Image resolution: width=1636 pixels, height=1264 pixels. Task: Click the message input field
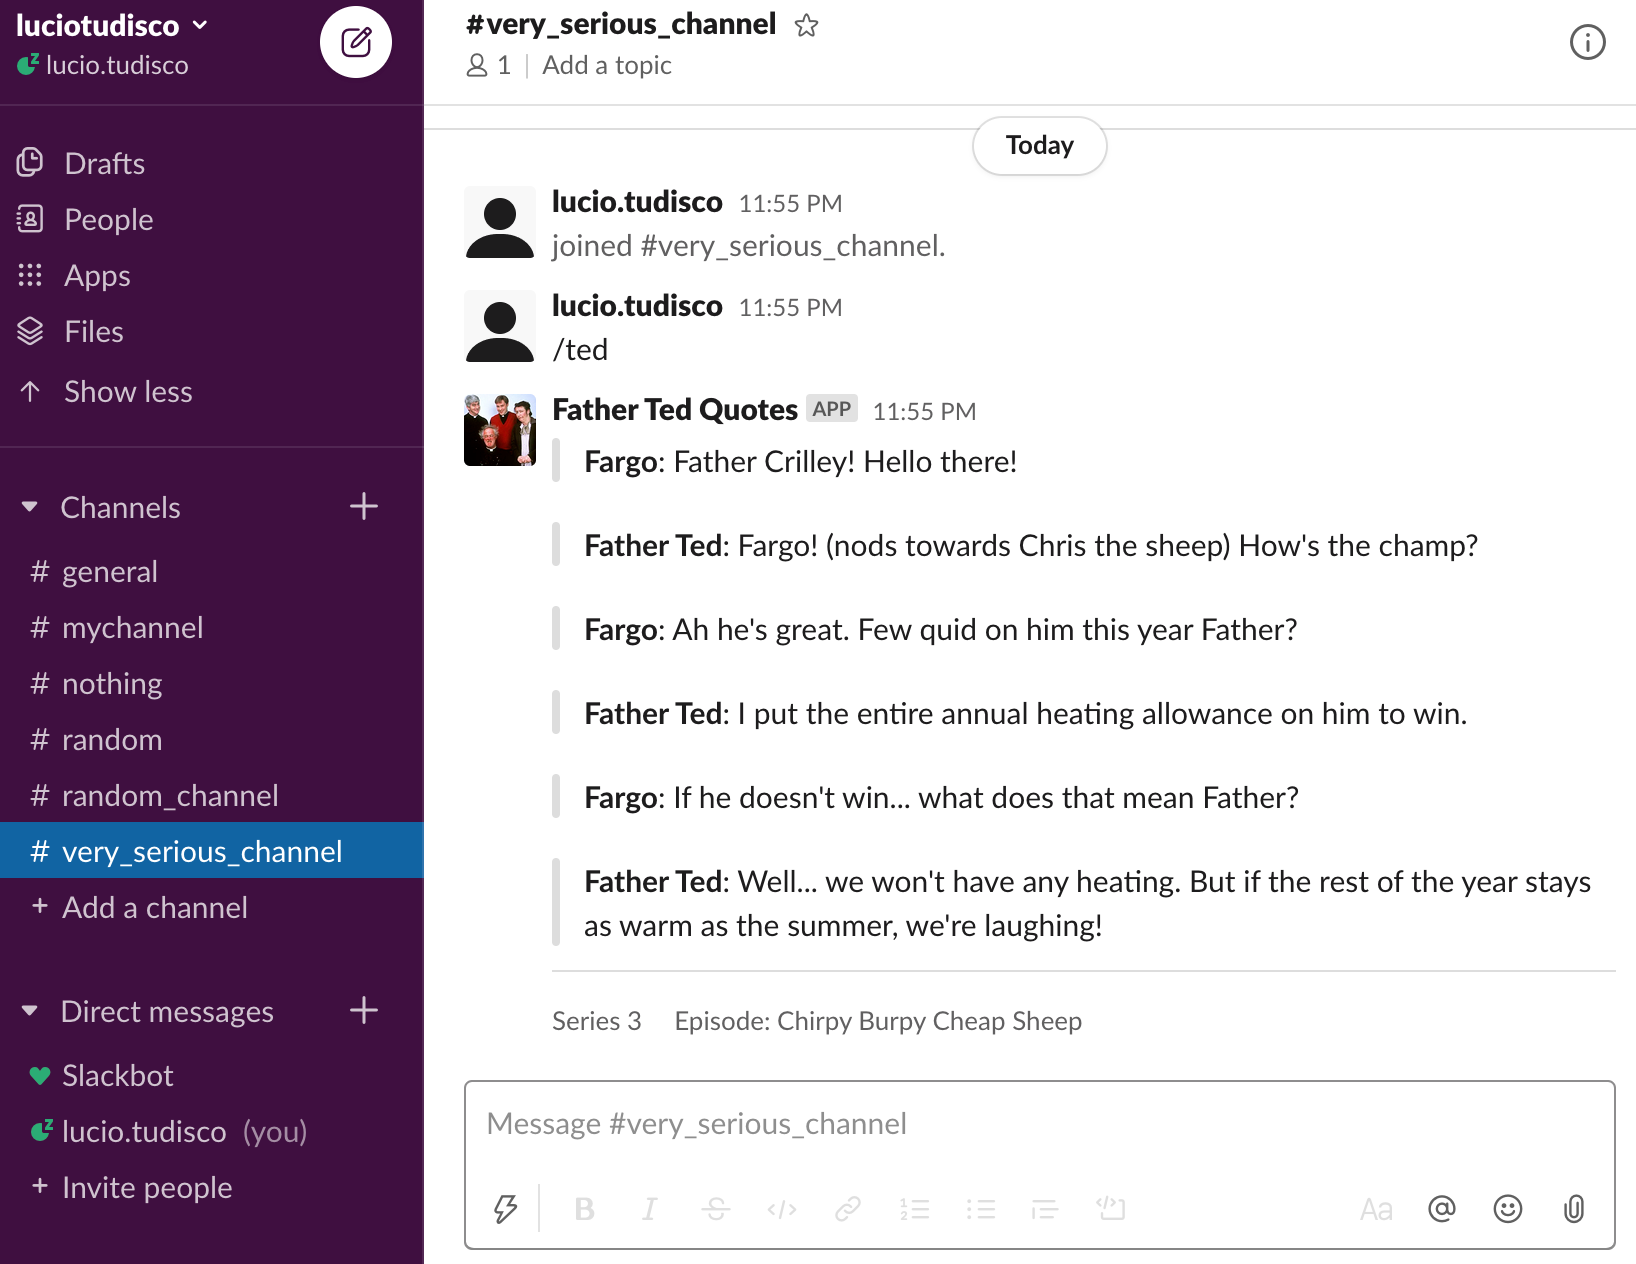click(1000, 1124)
